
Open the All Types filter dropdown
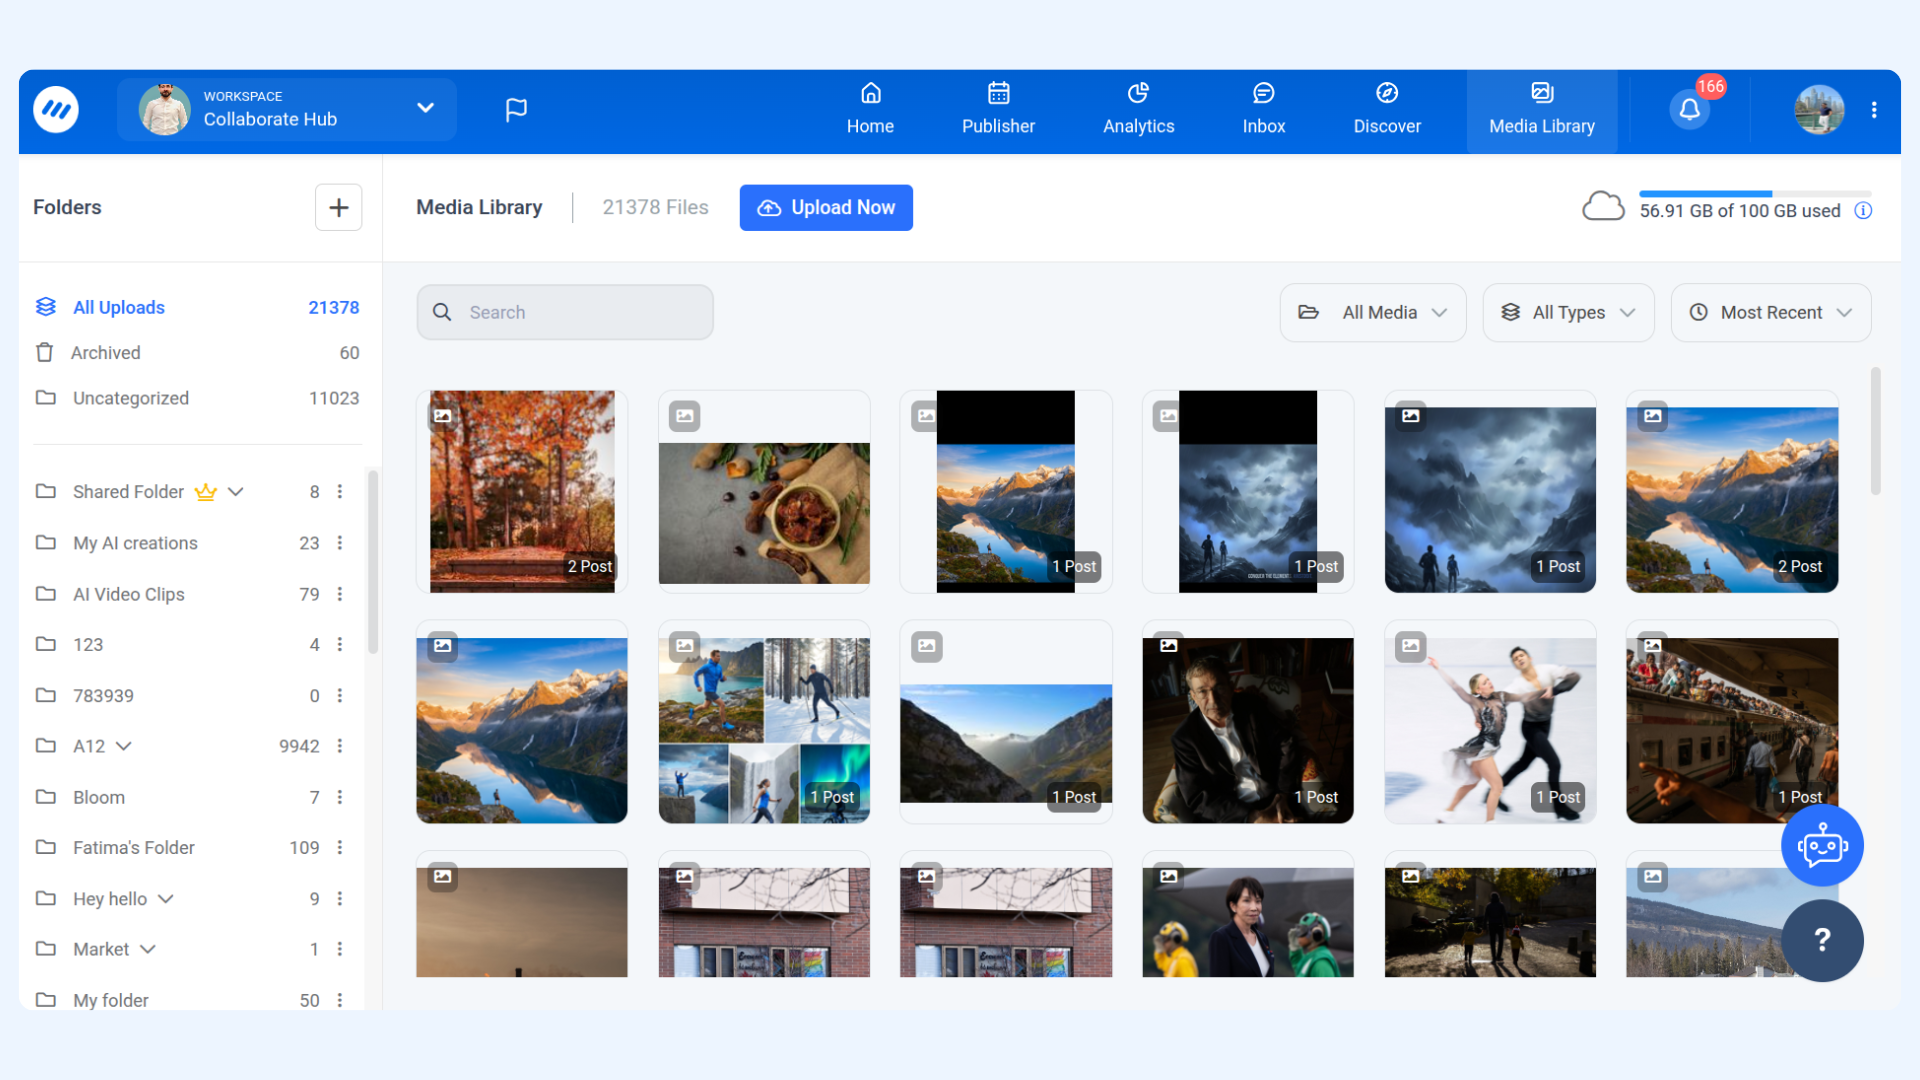click(1568, 313)
